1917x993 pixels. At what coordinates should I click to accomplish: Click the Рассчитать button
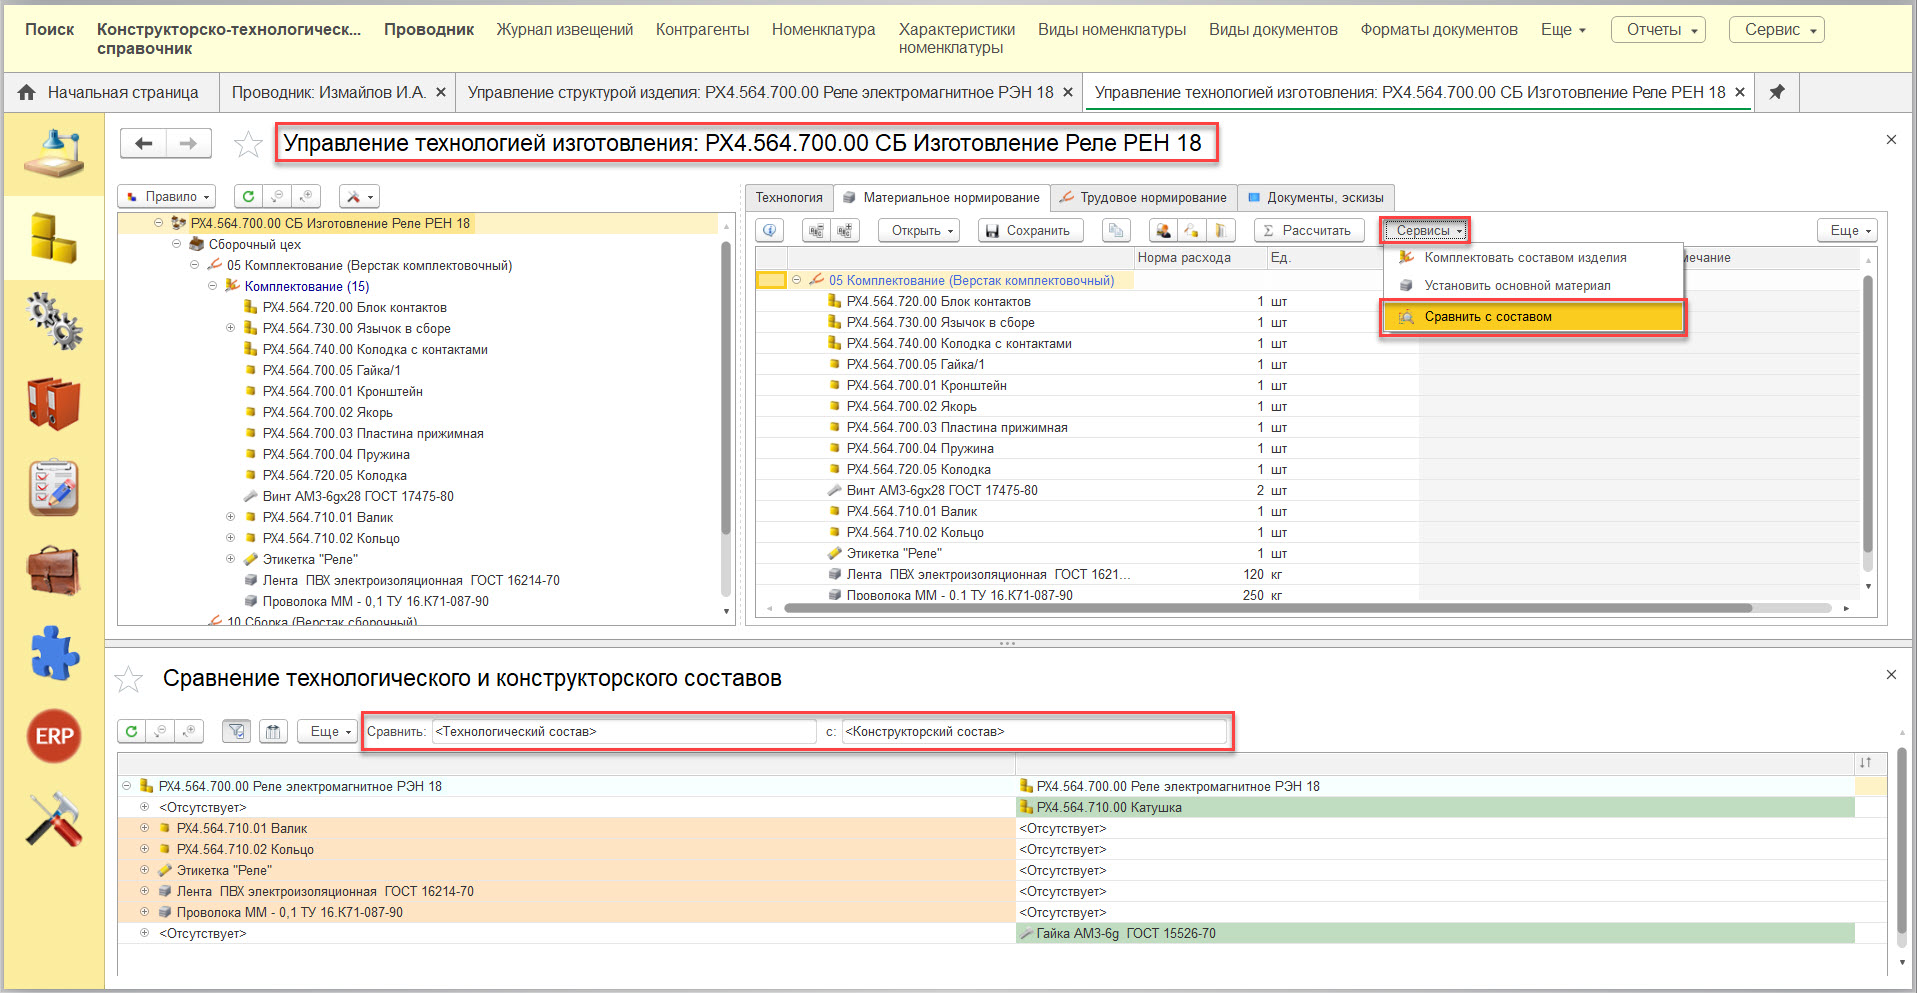click(1308, 231)
